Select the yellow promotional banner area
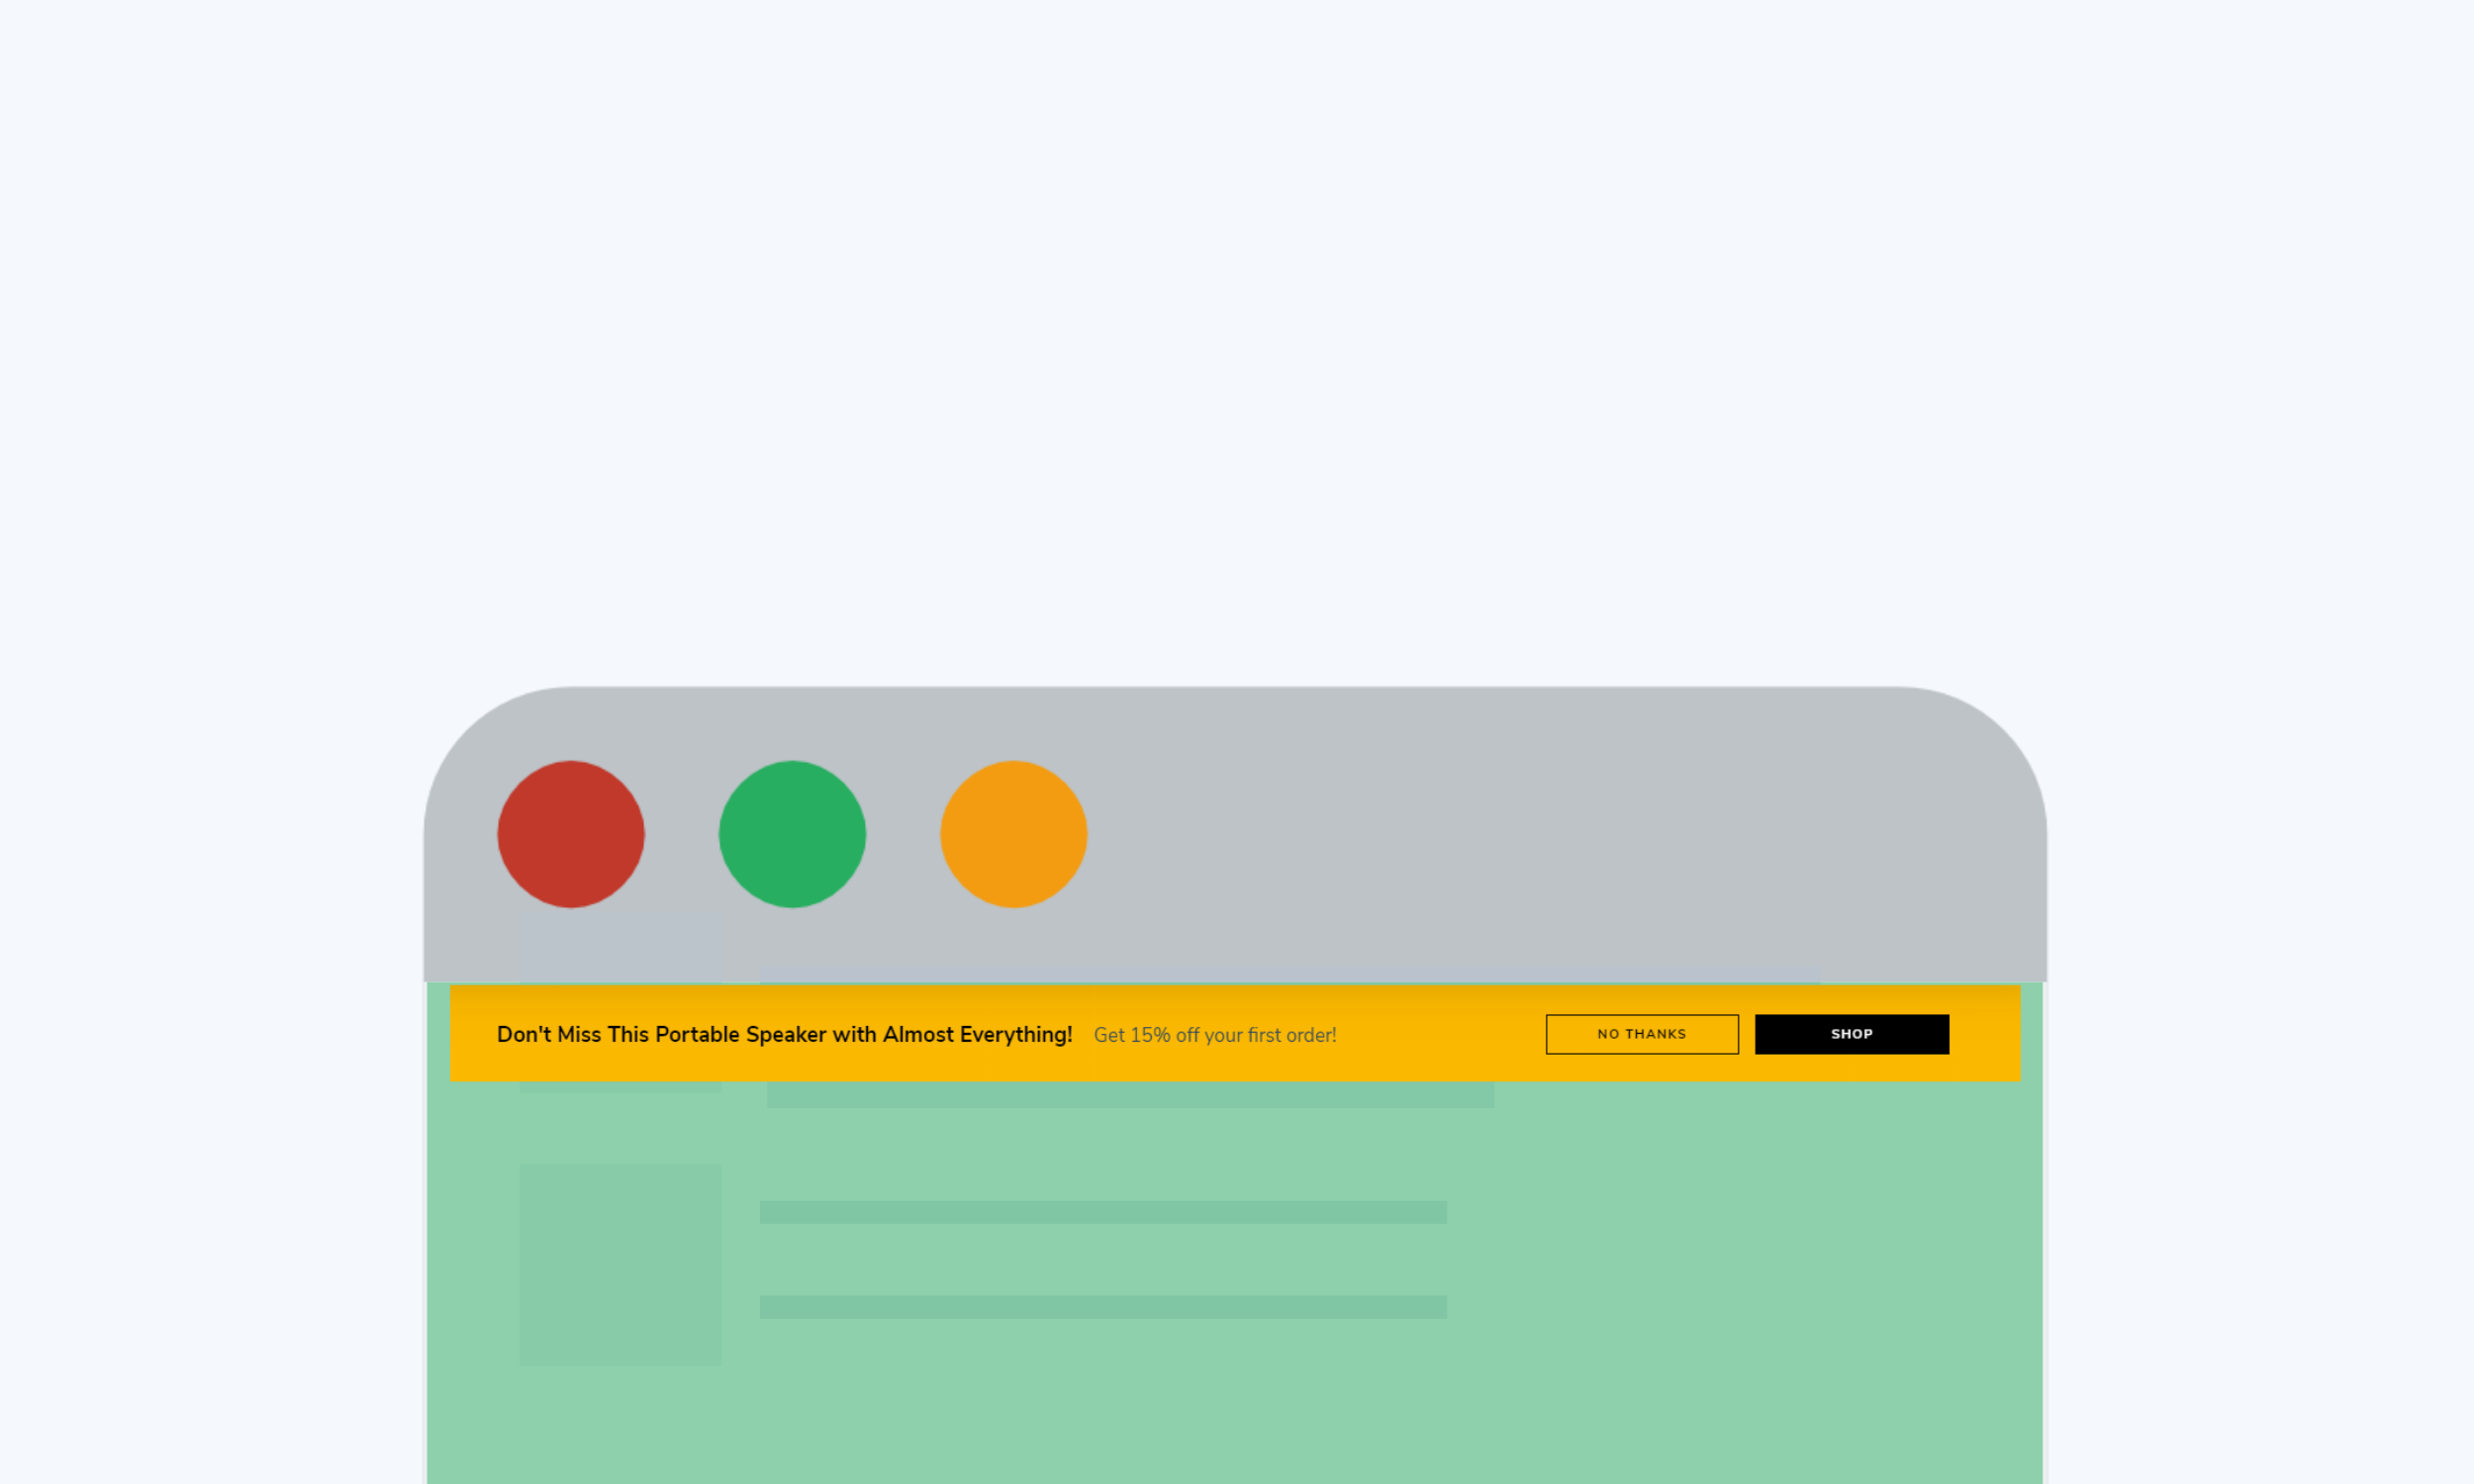Screen dimensions: 2474x1484 [x=1235, y=1032]
